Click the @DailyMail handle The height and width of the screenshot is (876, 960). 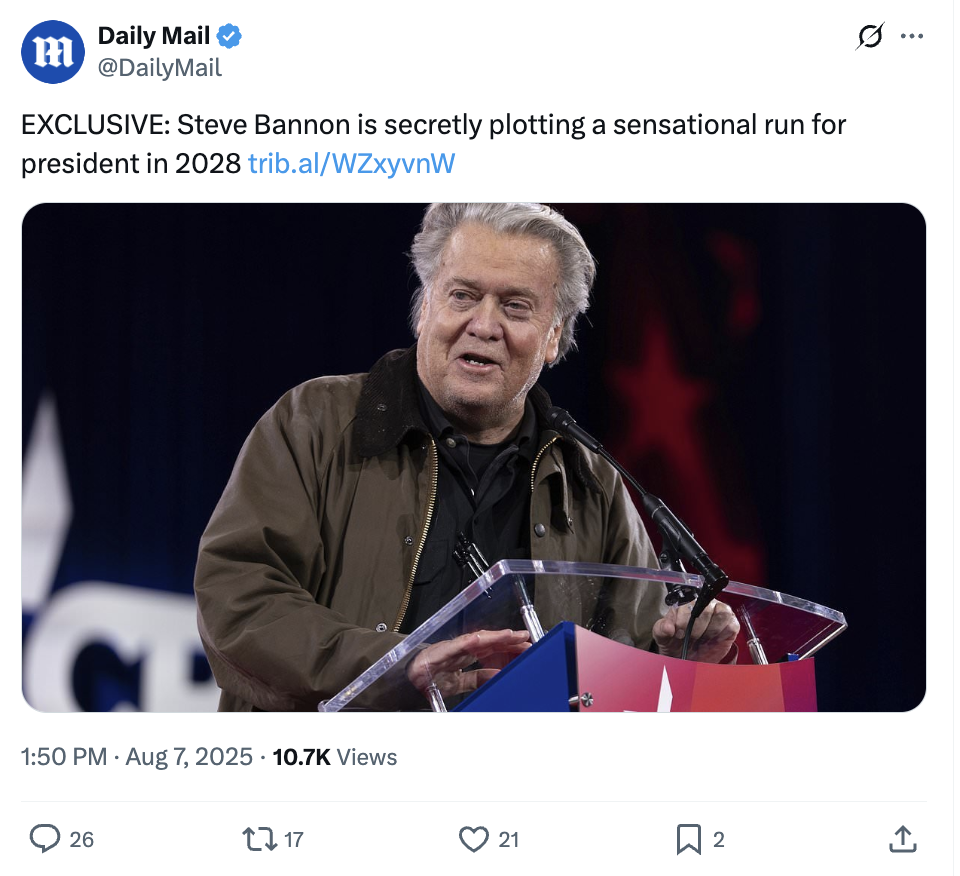[x=159, y=68]
